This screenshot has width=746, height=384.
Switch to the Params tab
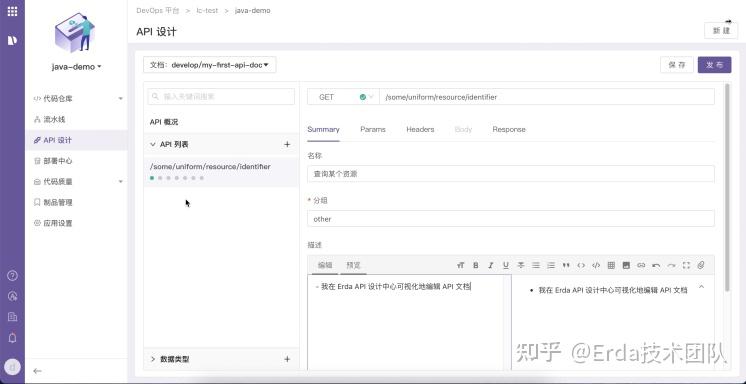click(x=373, y=129)
